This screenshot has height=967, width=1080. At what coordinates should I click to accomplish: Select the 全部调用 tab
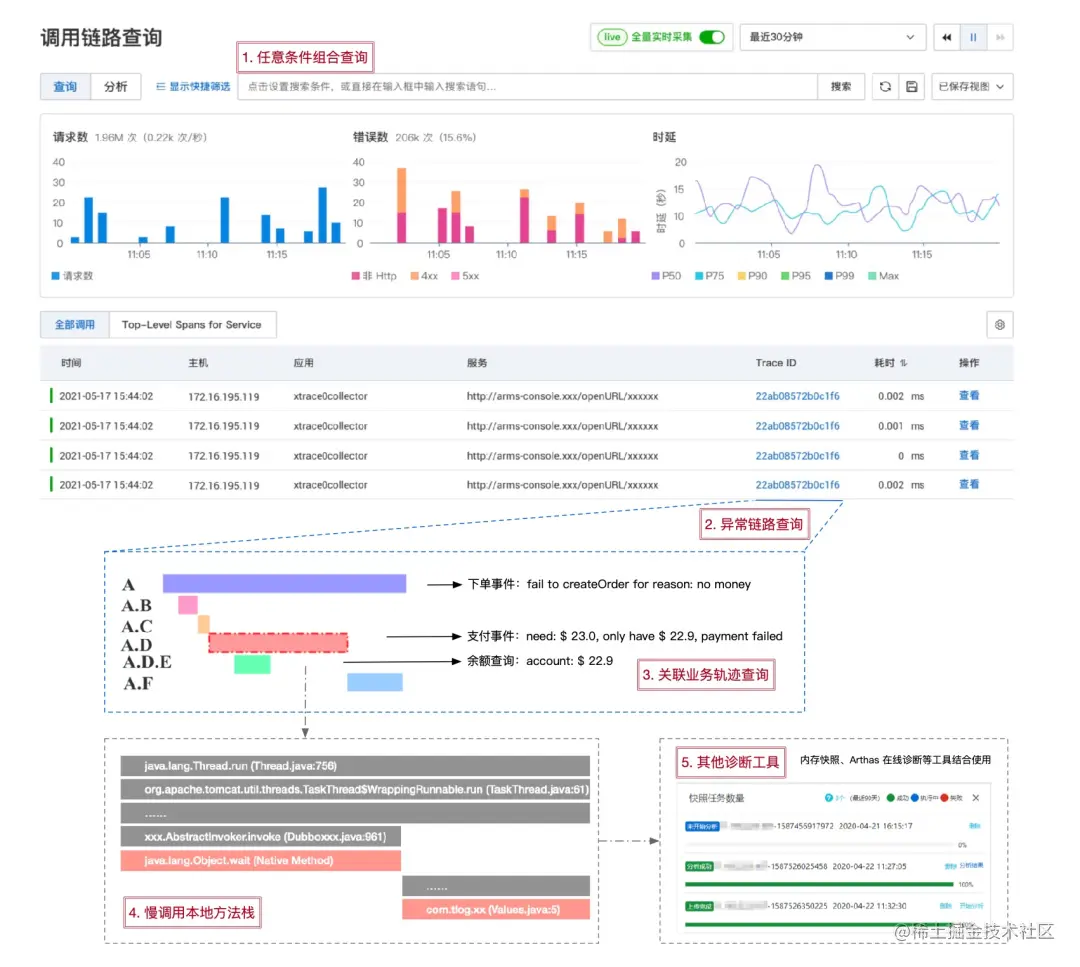pos(74,324)
